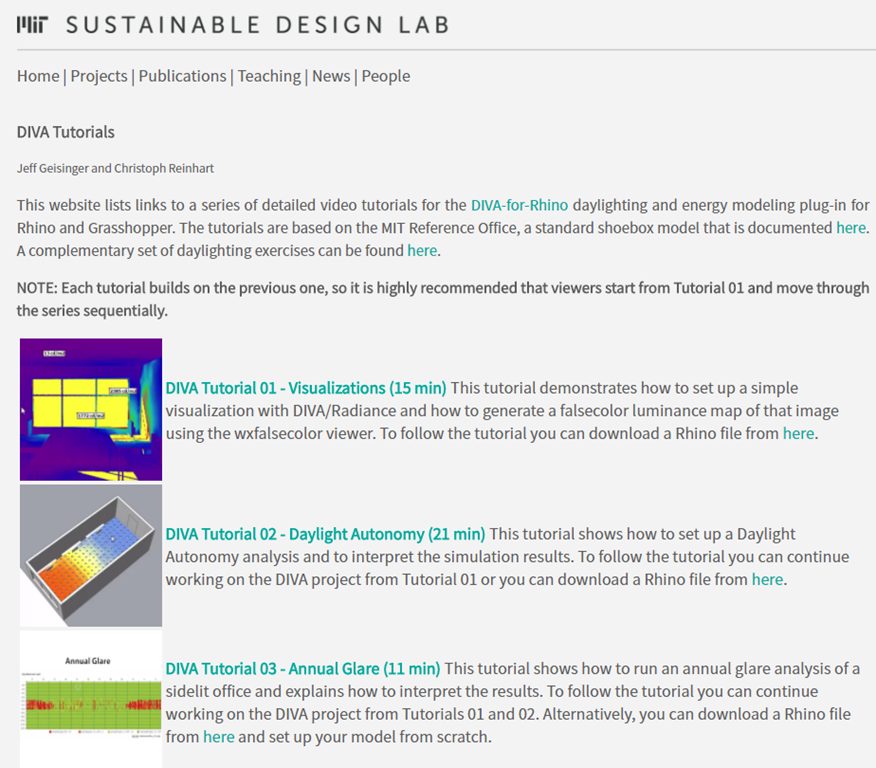The image size is (876, 768).
Task: Open the daylighting exercises 'here' link
Action: pyautogui.click(x=422, y=251)
